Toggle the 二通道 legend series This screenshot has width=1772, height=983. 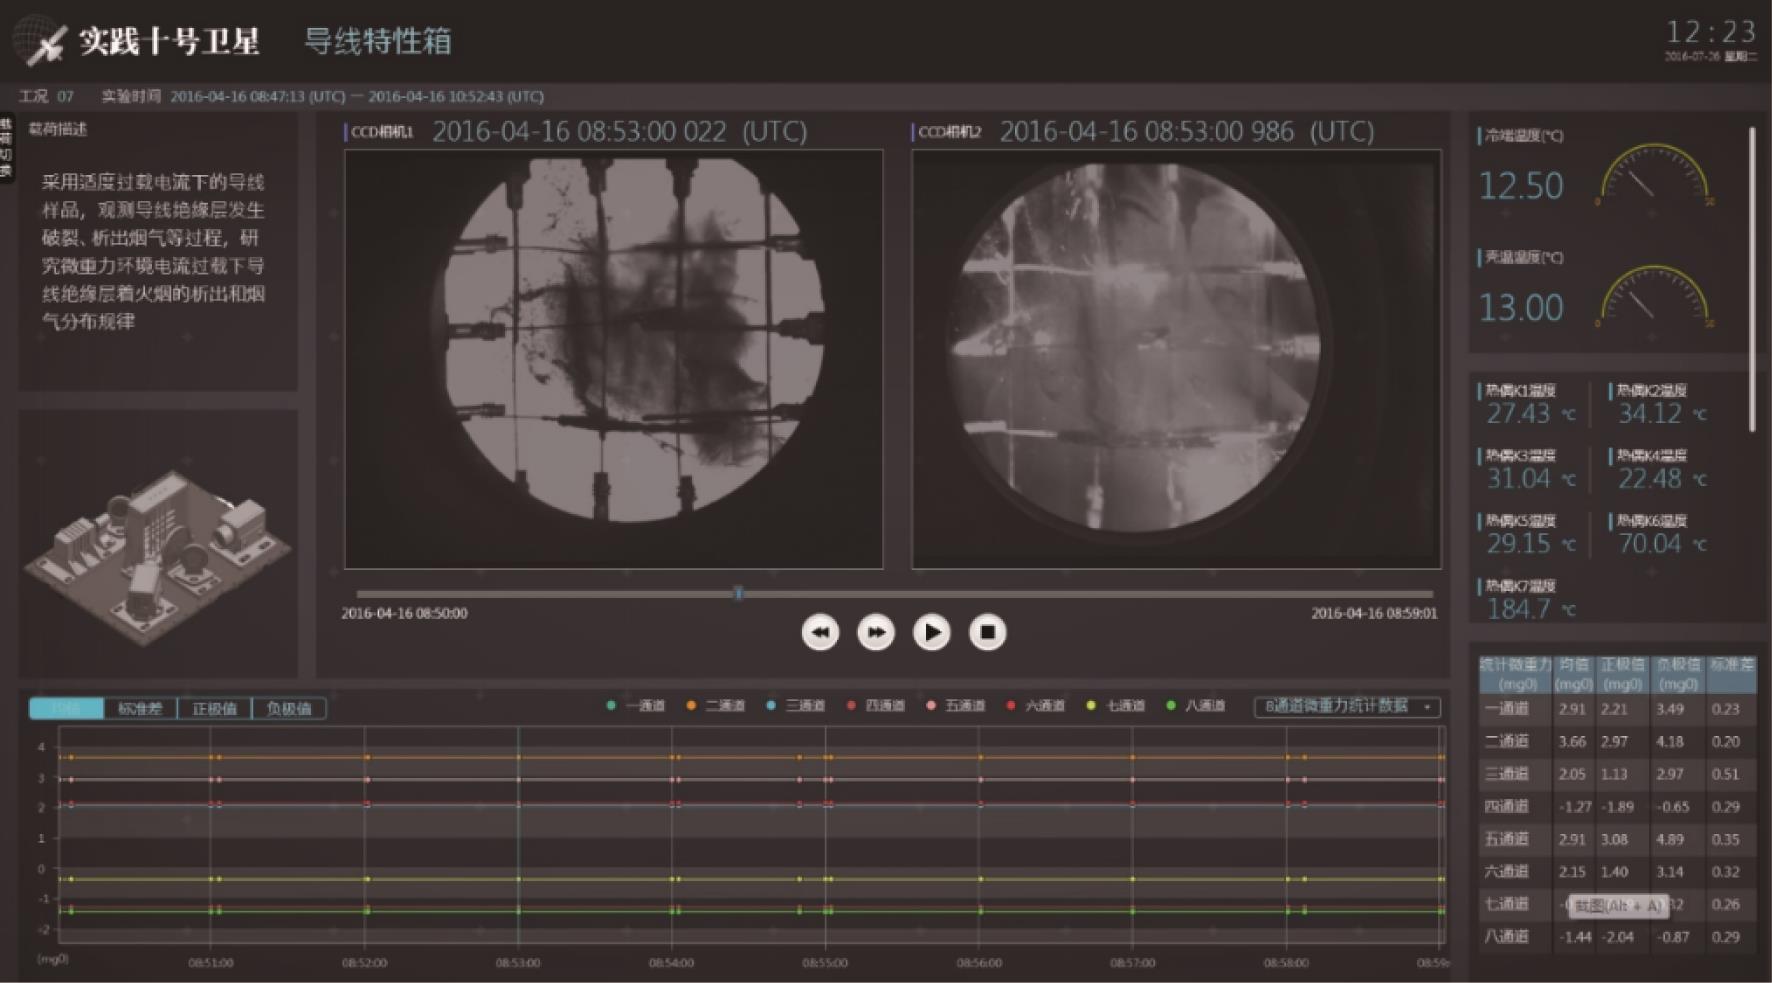(x=716, y=706)
